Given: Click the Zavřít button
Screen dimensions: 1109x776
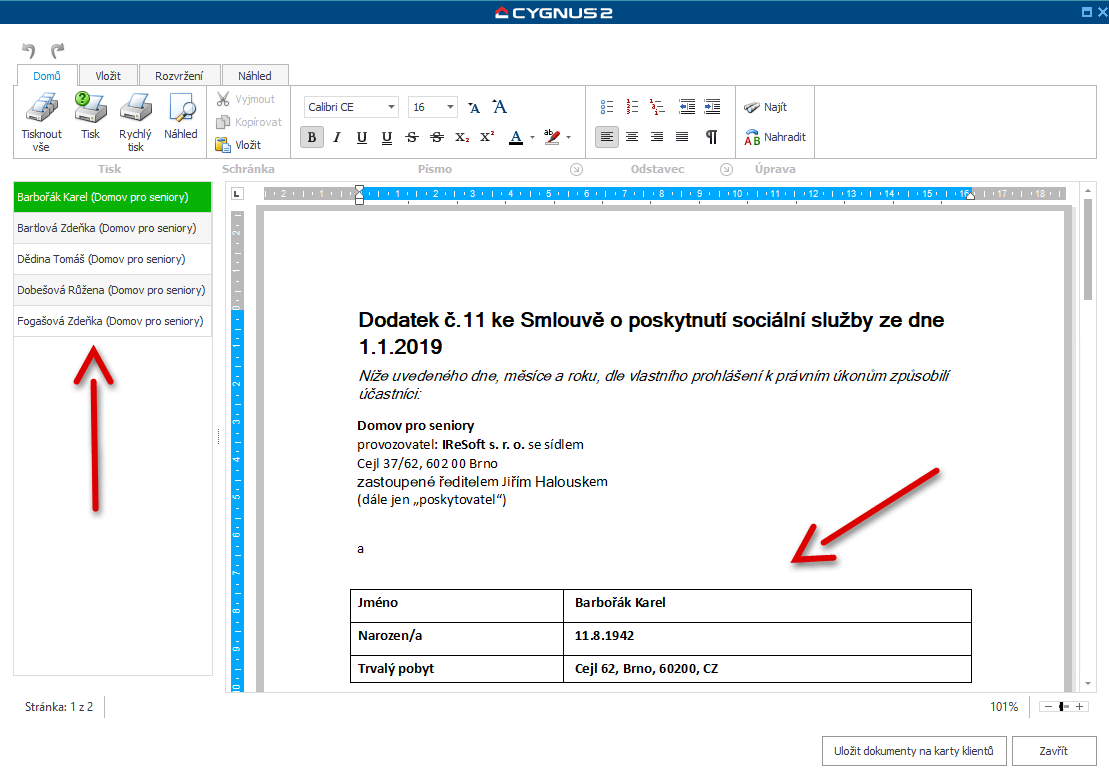Looking at the screenshot, I should pyautogui.click(x=1054, y=751).
